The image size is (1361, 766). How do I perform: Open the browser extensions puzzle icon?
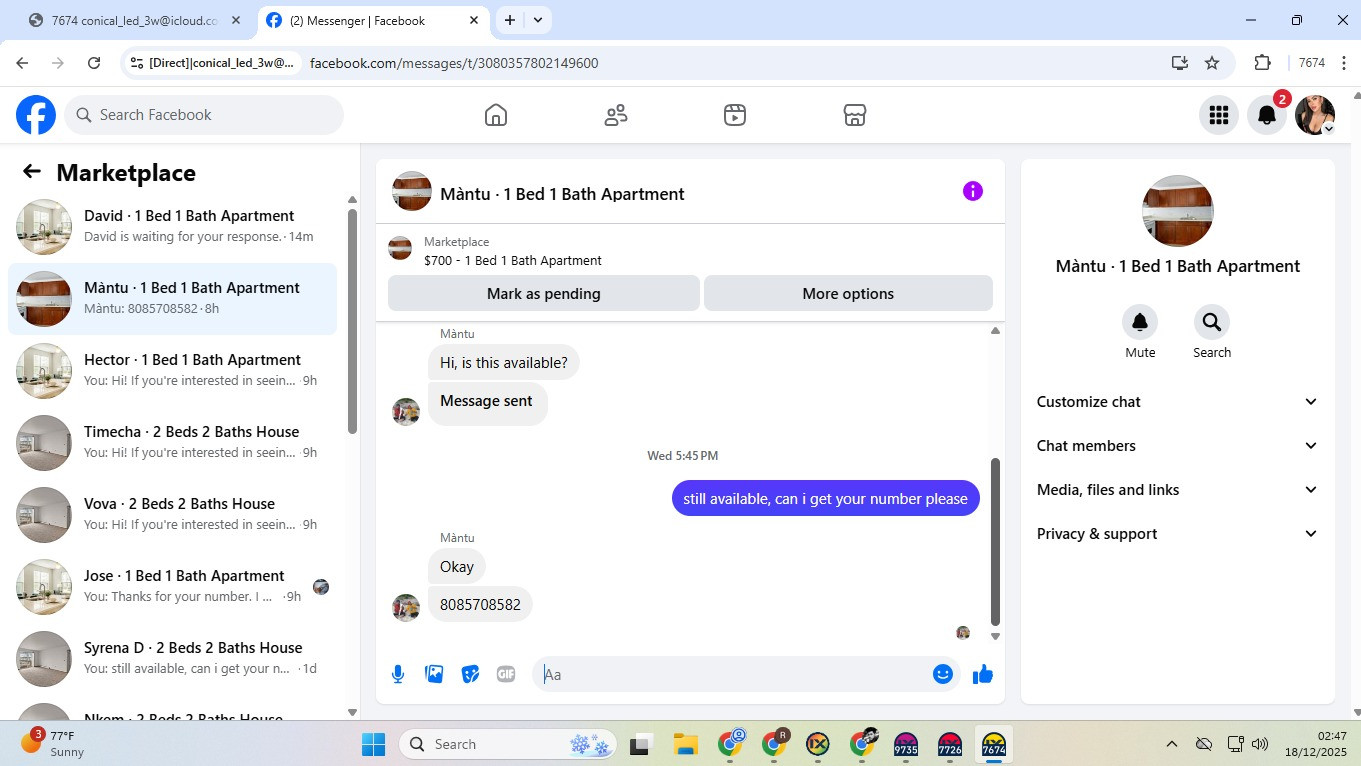tap(1262, 63)
